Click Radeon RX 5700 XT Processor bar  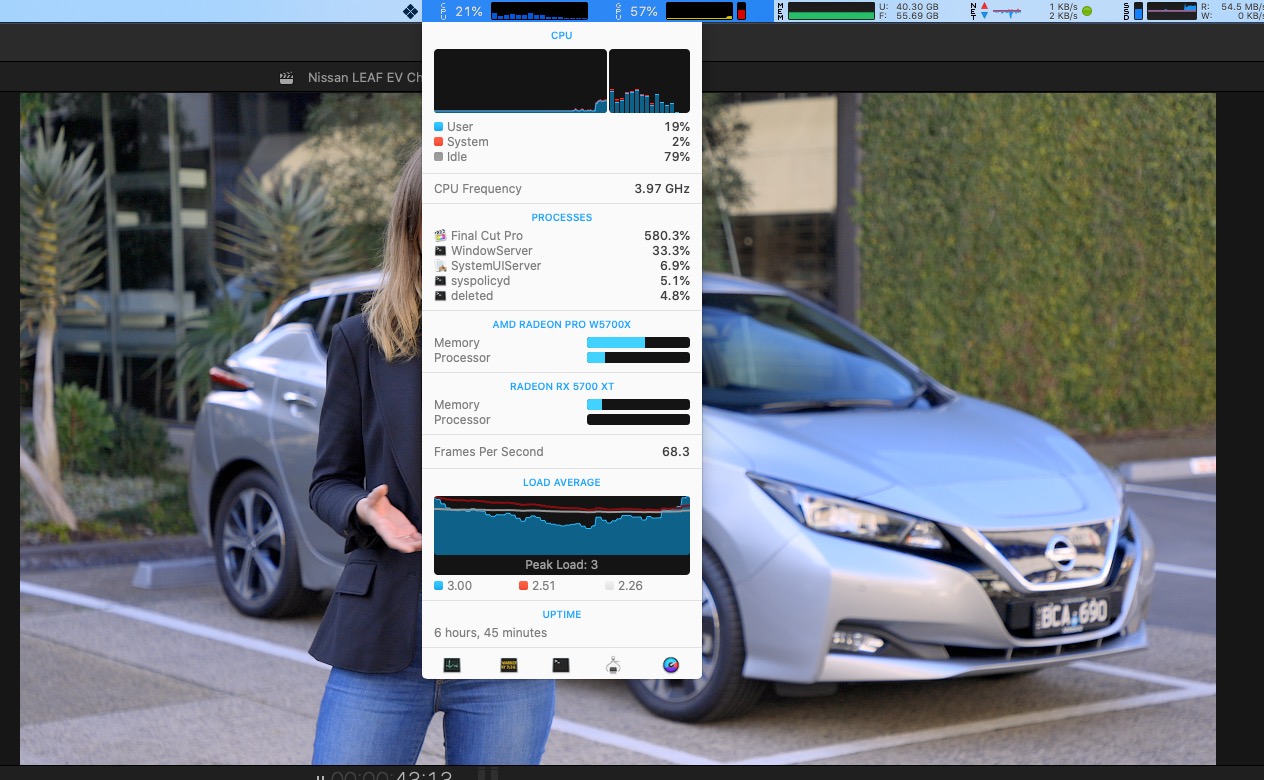click(638, 420)
